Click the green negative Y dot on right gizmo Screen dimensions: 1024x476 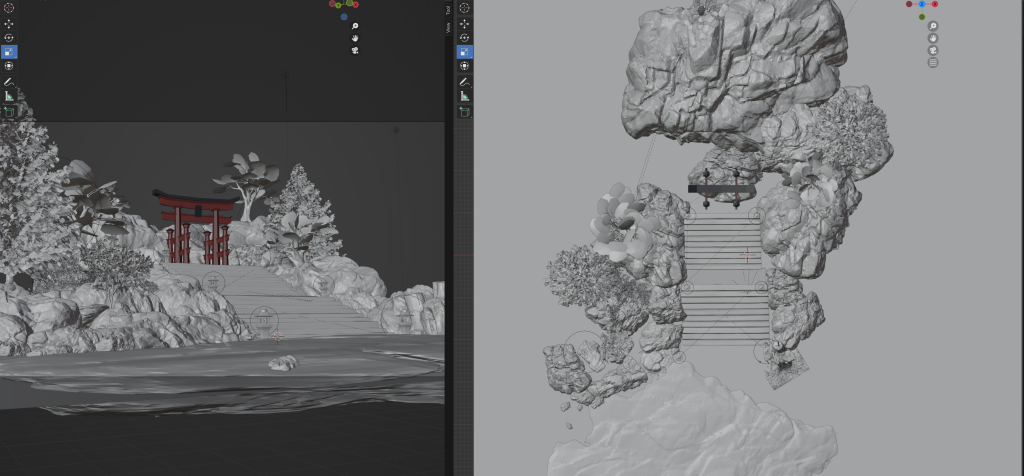tap(921, 17)
